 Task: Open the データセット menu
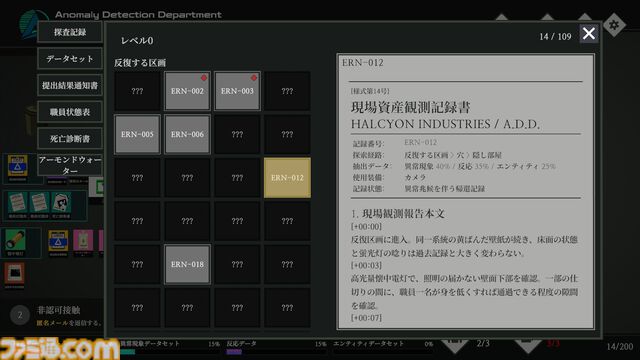pos(70,59)
